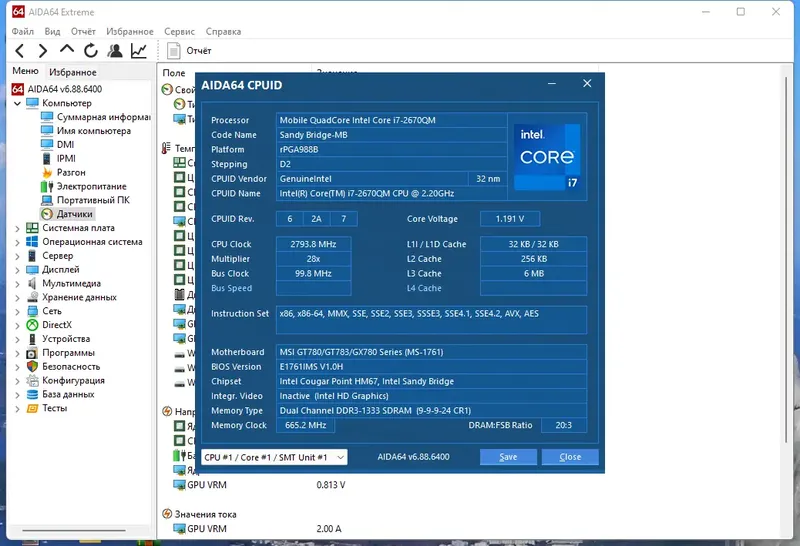Go back with the left arrow toolbar icon

point(19,51)
